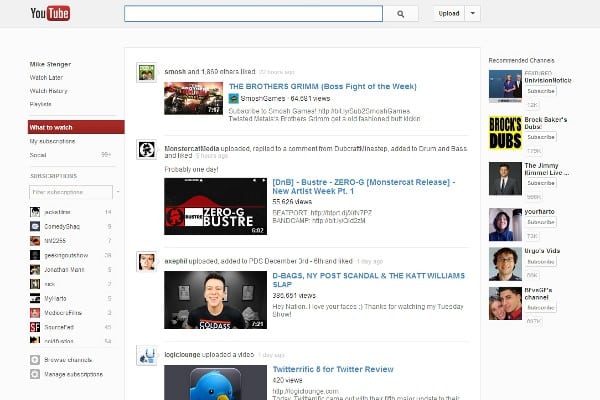Subscribe to BfvsGf's channel
600x400 pixels.
coord(541,308)
